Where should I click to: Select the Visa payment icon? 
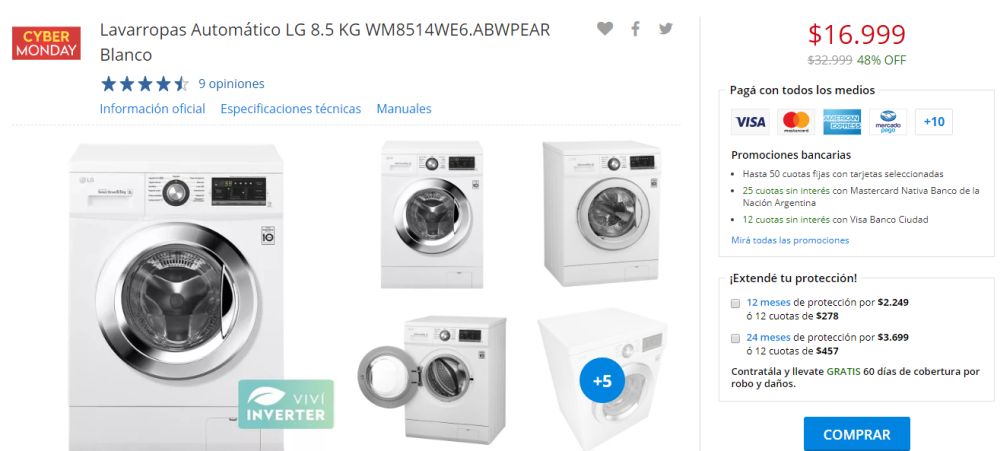750,122
